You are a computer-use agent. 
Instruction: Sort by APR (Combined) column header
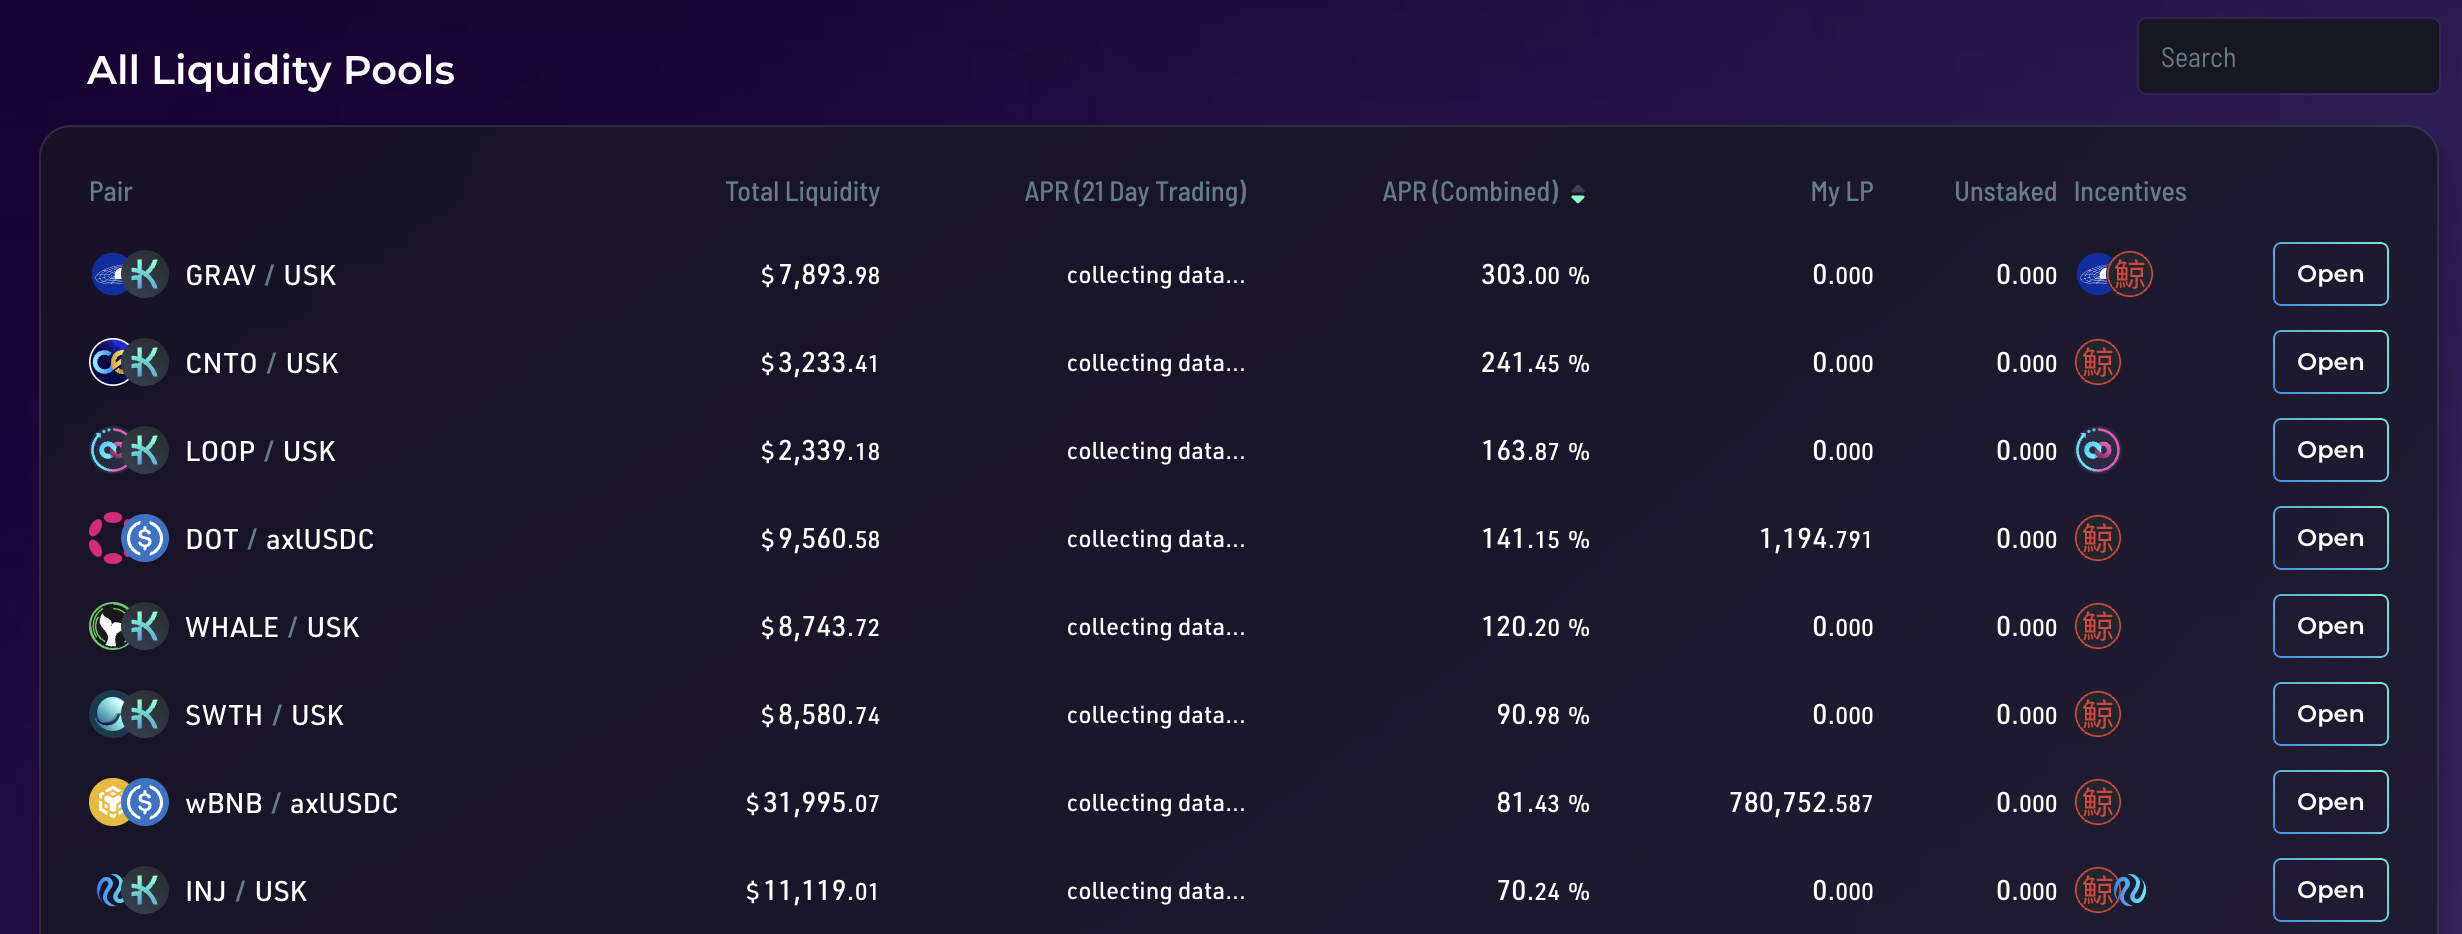(1470, 192)
